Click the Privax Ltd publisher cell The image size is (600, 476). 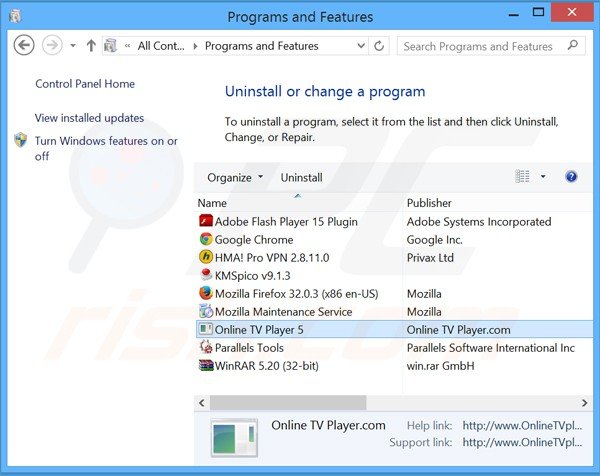[x=430, y=258]
